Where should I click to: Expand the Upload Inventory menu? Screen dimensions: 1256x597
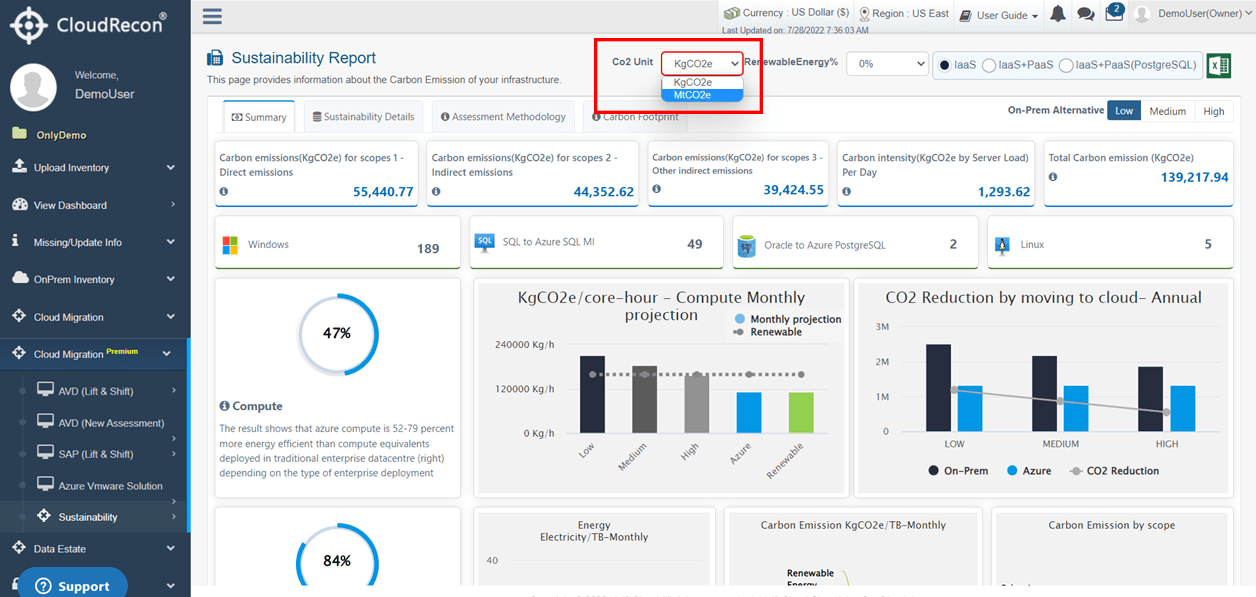[95, 167]
